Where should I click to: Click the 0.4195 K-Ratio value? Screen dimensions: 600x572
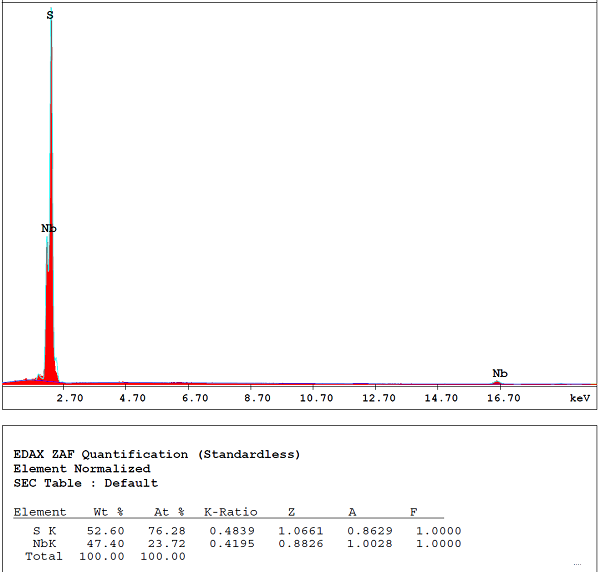point(232,543)
